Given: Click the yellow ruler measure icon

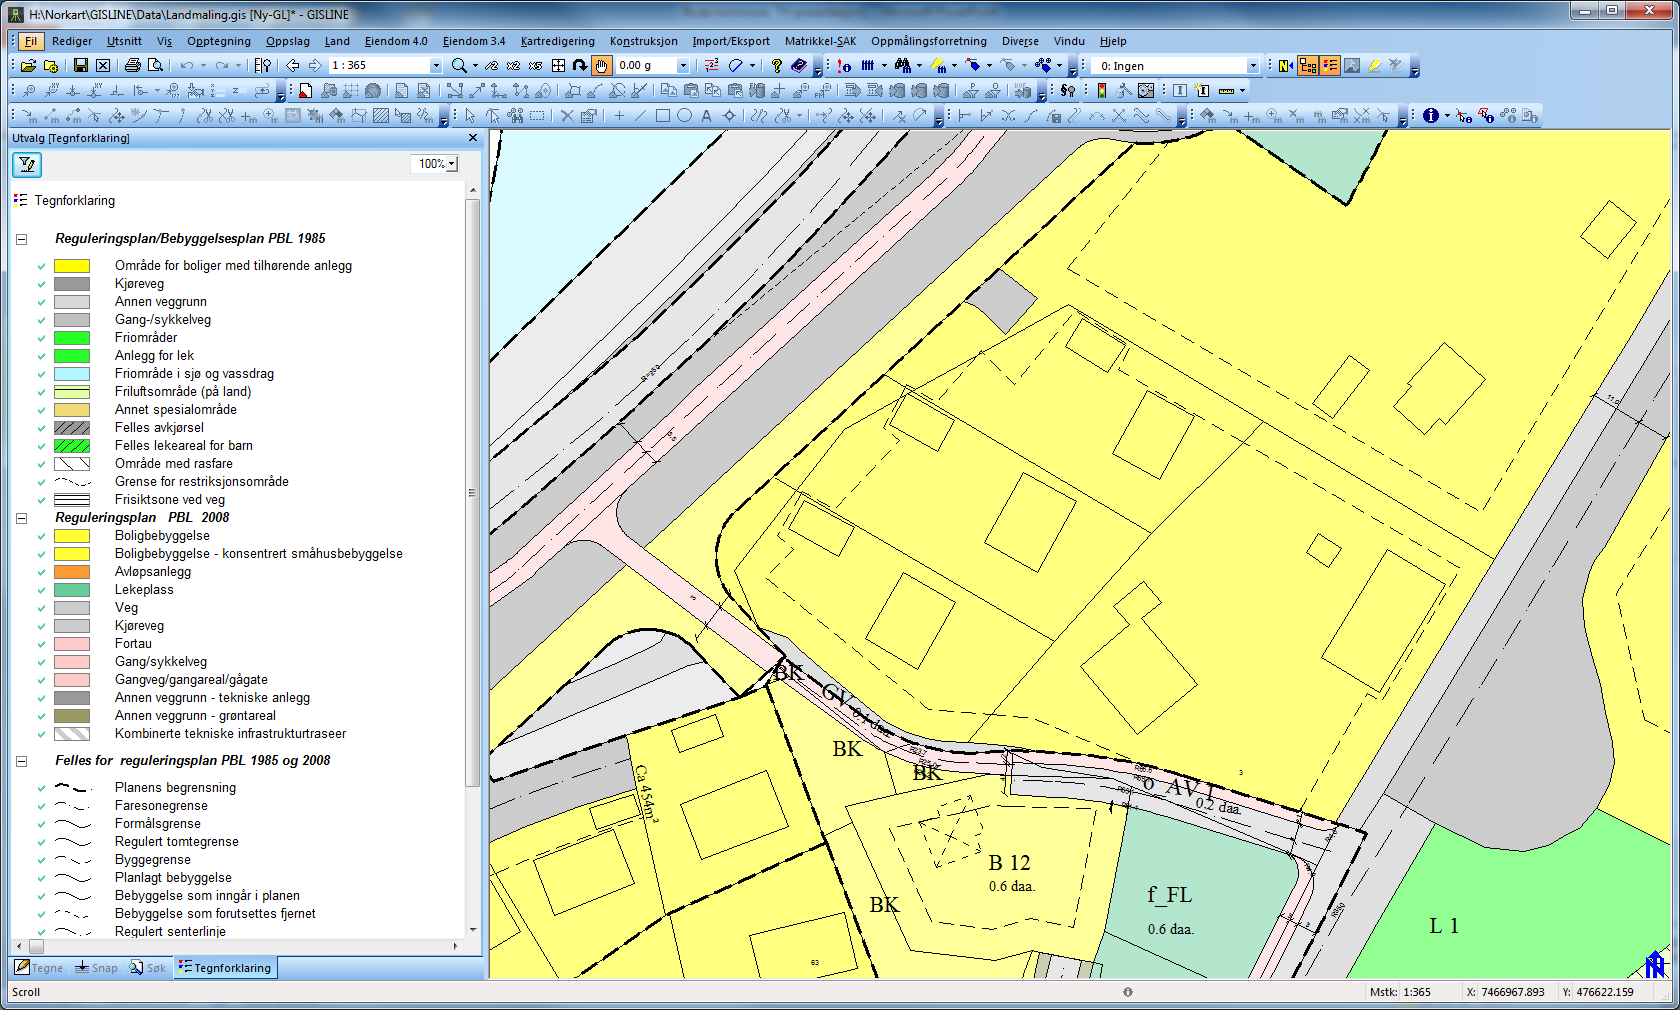Looking at the screenshot, I should click(1227, 90).
